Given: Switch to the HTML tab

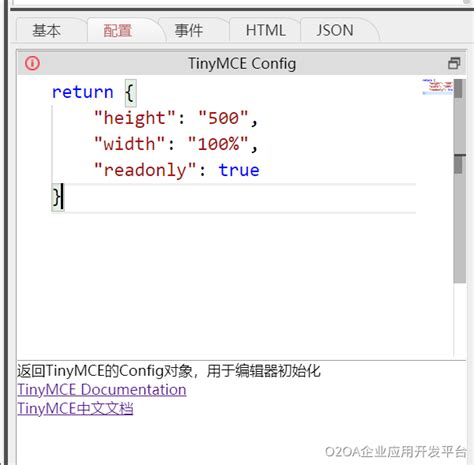Looking at the screenshot, I should click(x=265, y=31).
